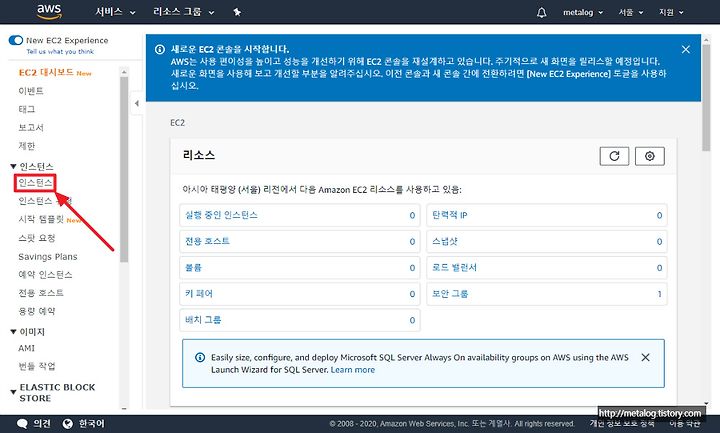
Task: Open 시작 템플릿 in the sidebar
Action: click(41, 219)
